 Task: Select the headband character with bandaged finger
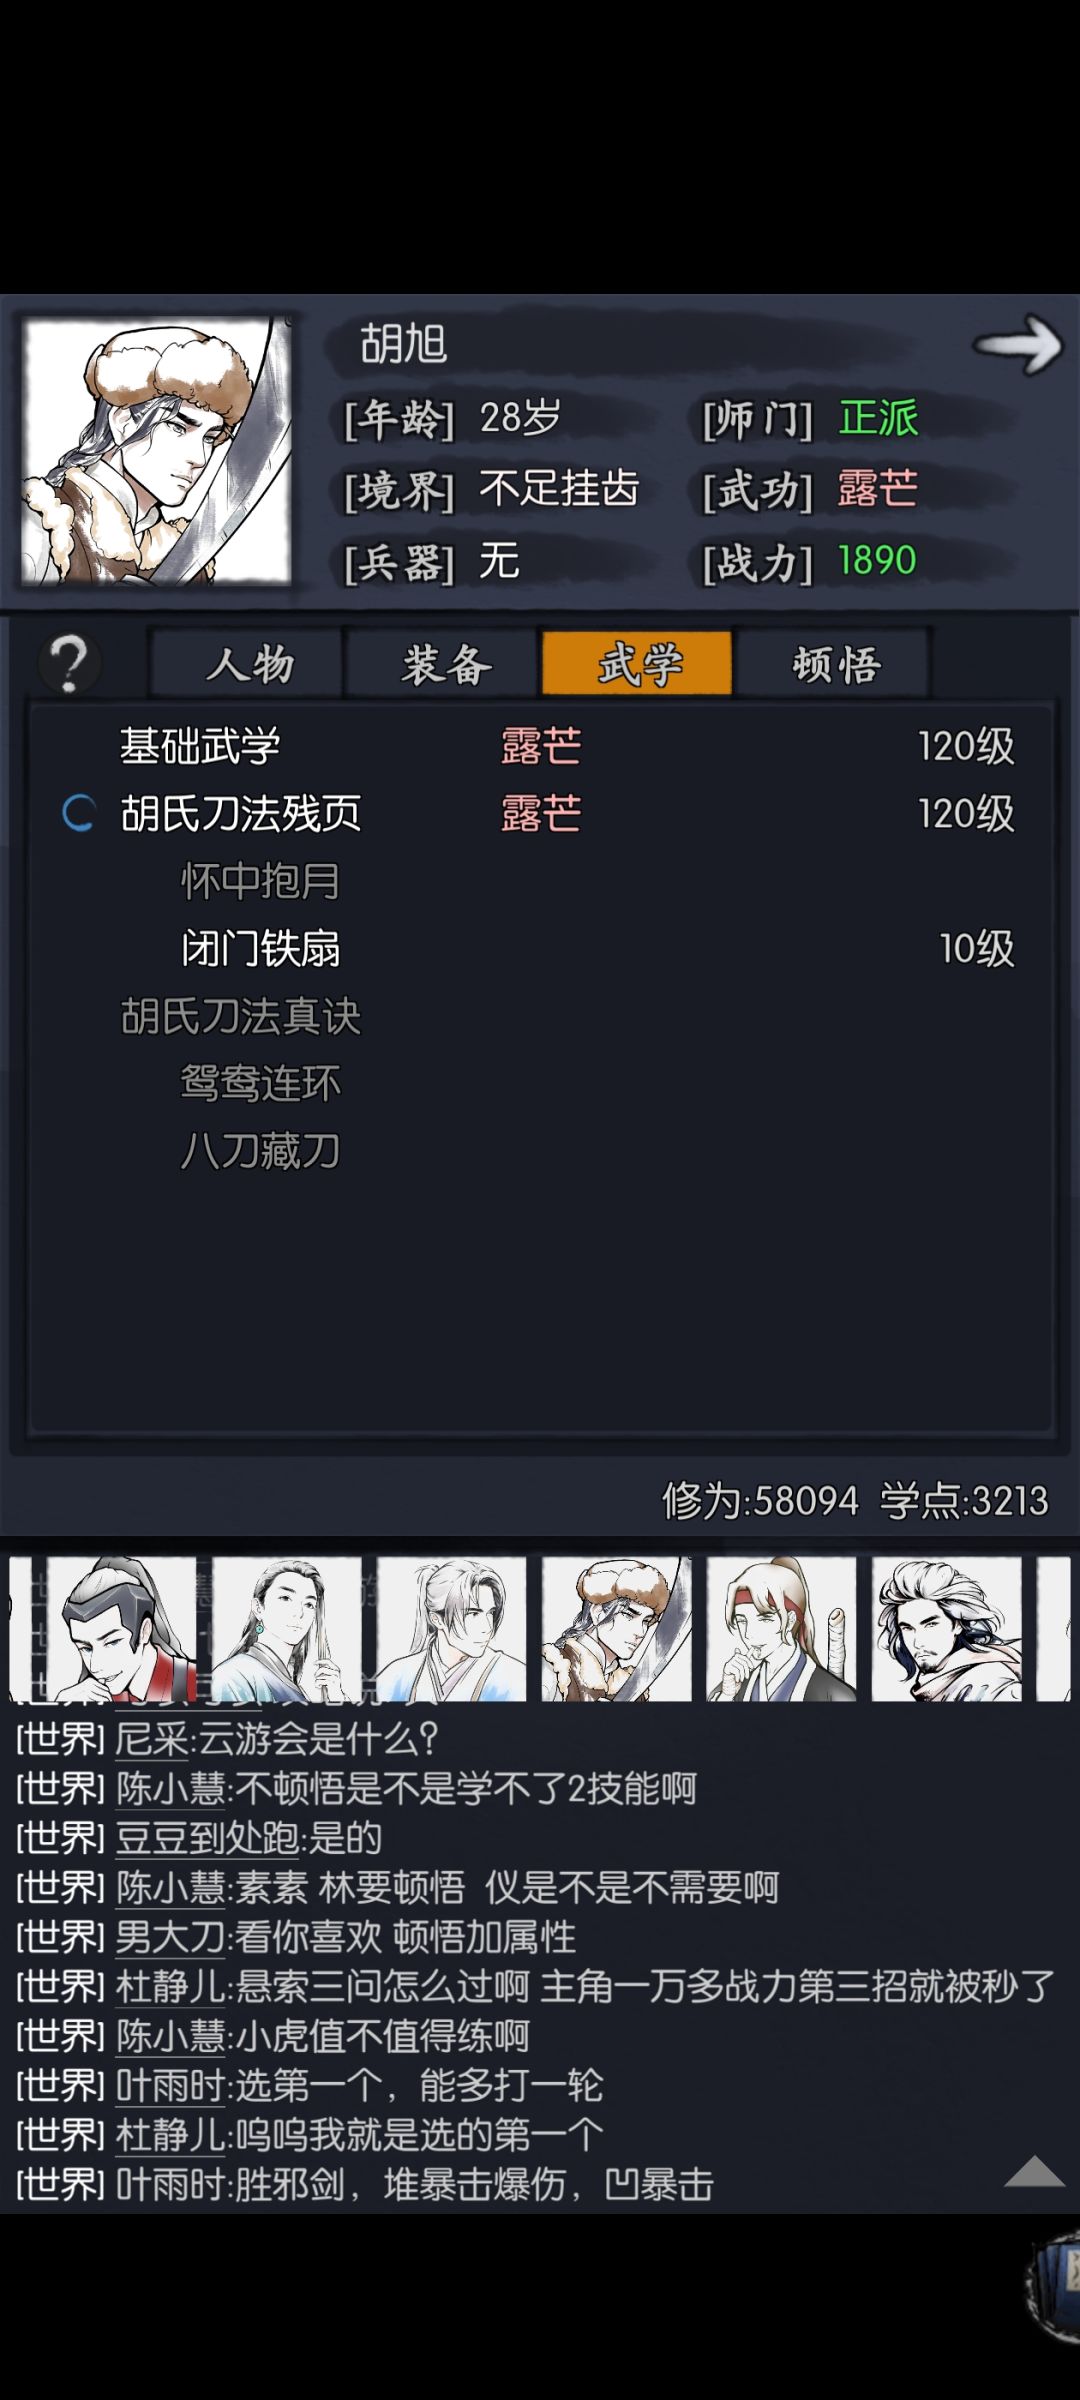[781, 1628]
